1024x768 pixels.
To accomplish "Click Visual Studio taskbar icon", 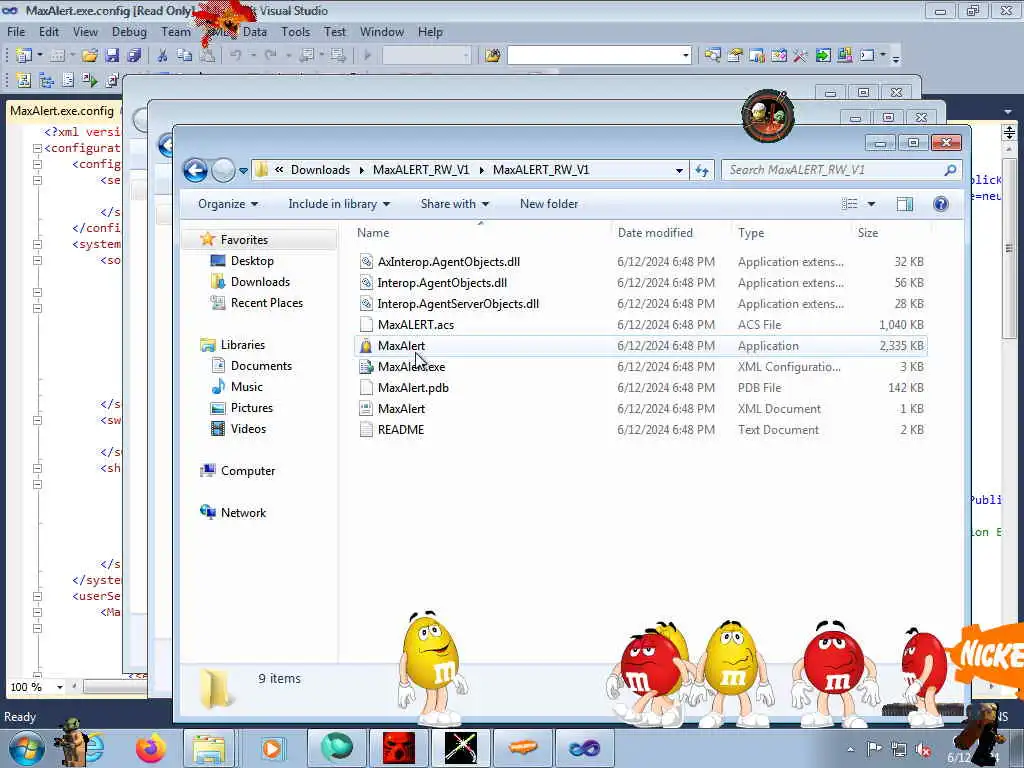I will coord(584,748).
